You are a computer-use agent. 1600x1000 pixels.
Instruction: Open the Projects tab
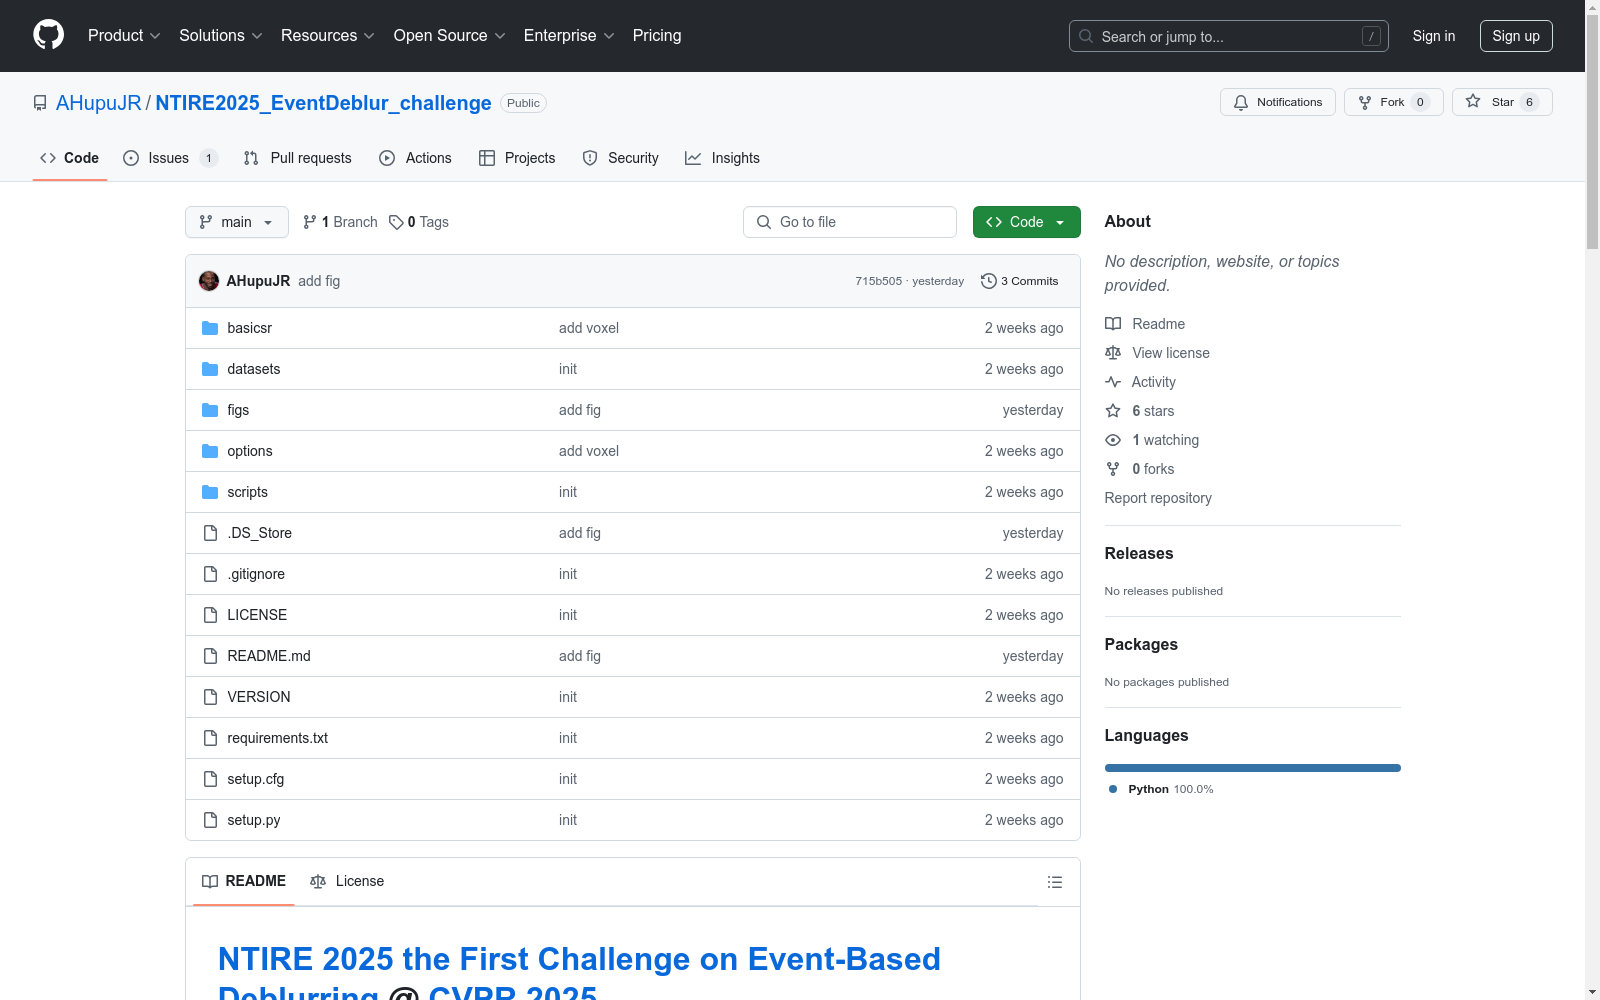point(517,158)
